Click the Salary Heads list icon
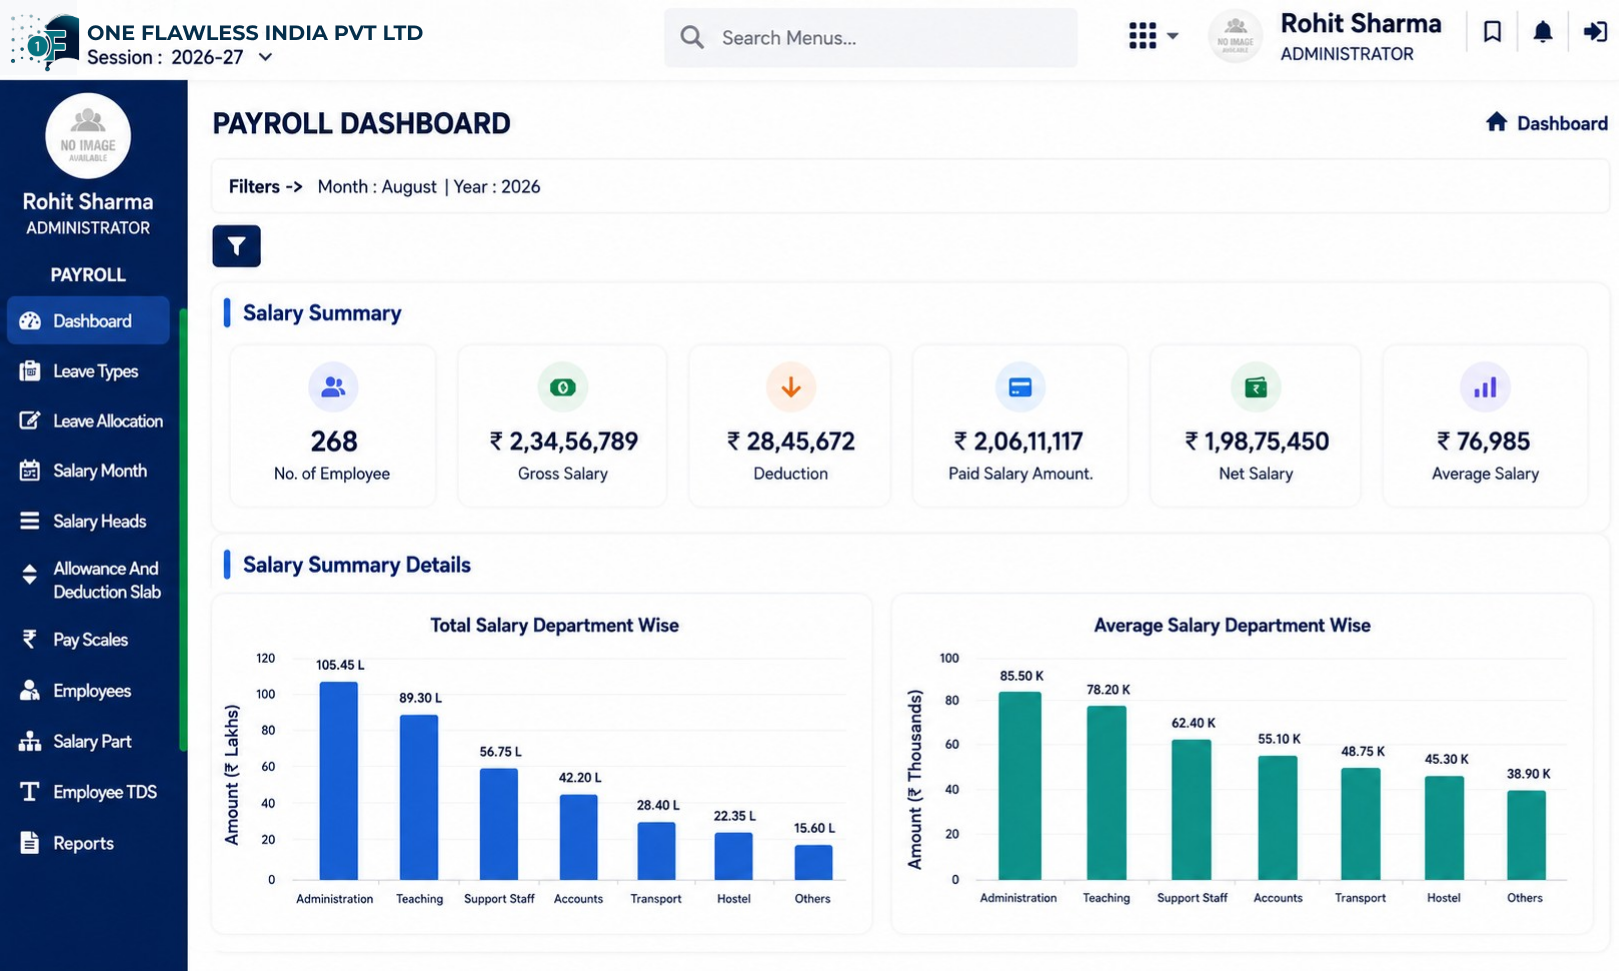The image size is (1619, 971). (x=30, y=521)
